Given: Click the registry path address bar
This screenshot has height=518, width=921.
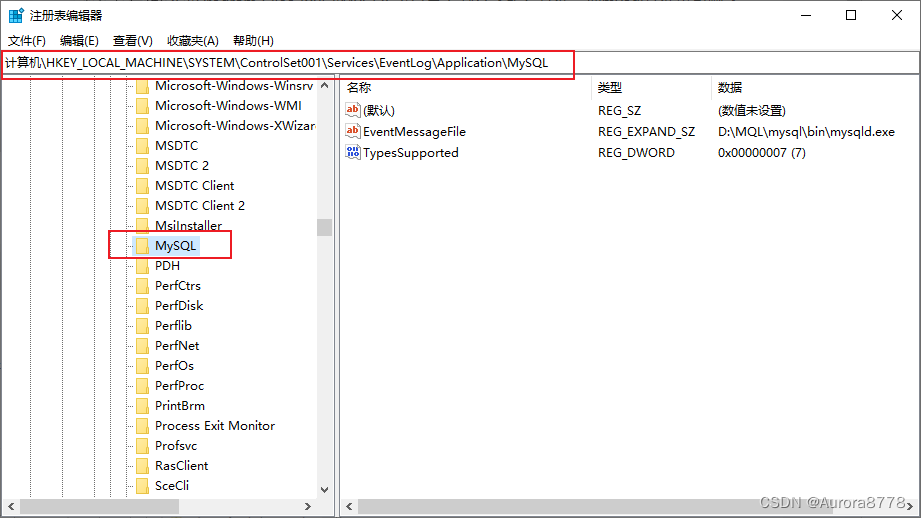Looking at the screenshot, I should coord(460,63).
